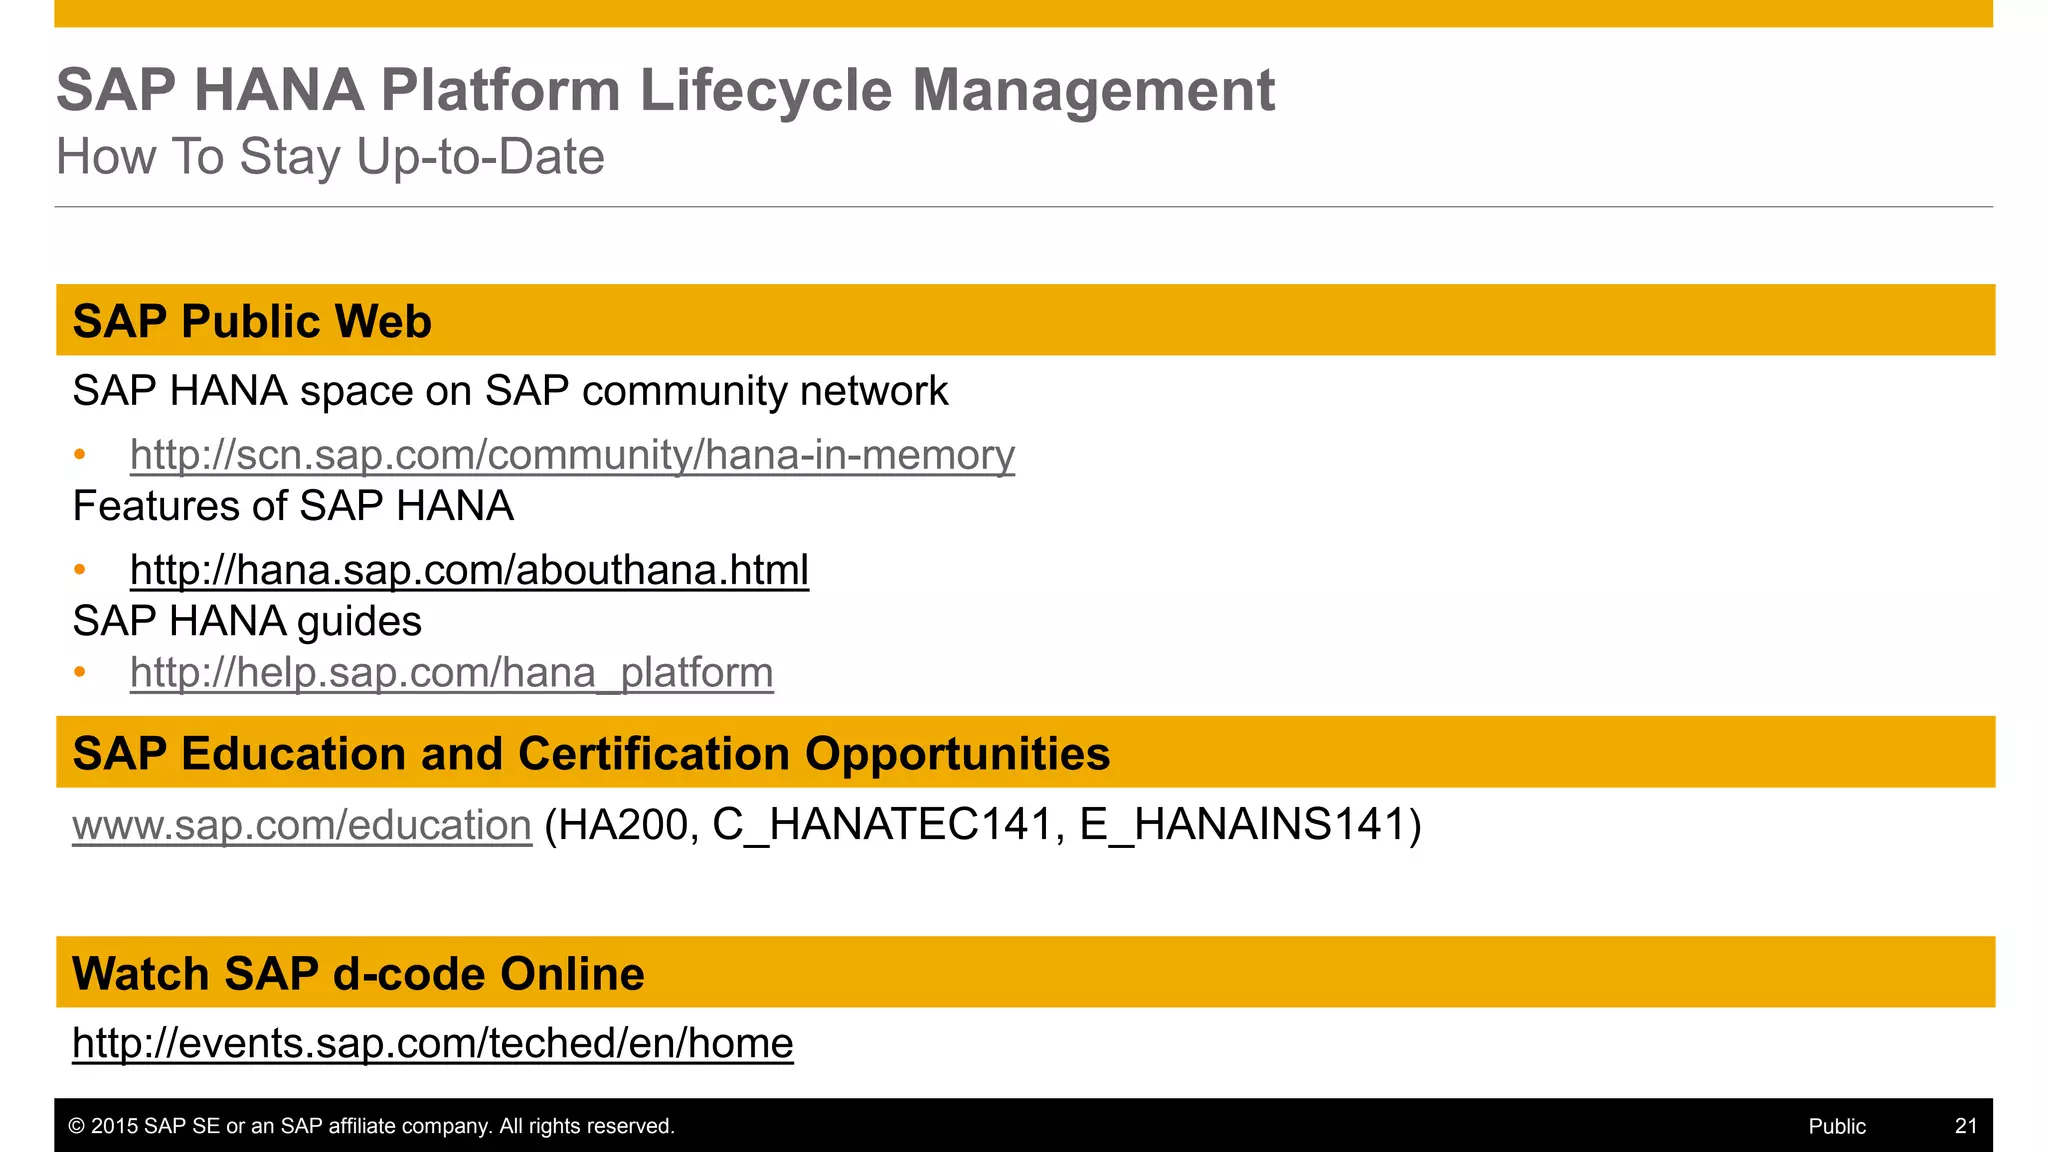Click the slide page number 21
Viewport: 2048px width, 1152px height.
tap(1966, 1126)
